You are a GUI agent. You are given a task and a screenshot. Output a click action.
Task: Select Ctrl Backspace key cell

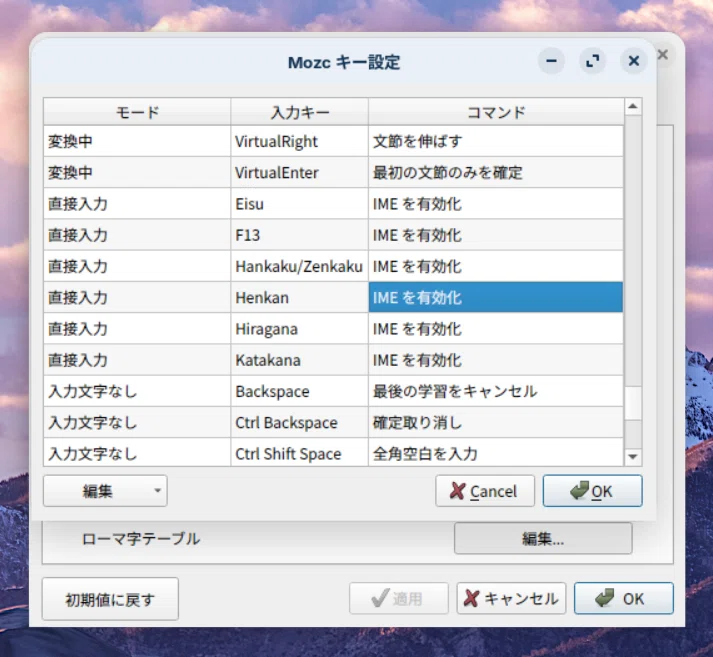tap(299, 422)
